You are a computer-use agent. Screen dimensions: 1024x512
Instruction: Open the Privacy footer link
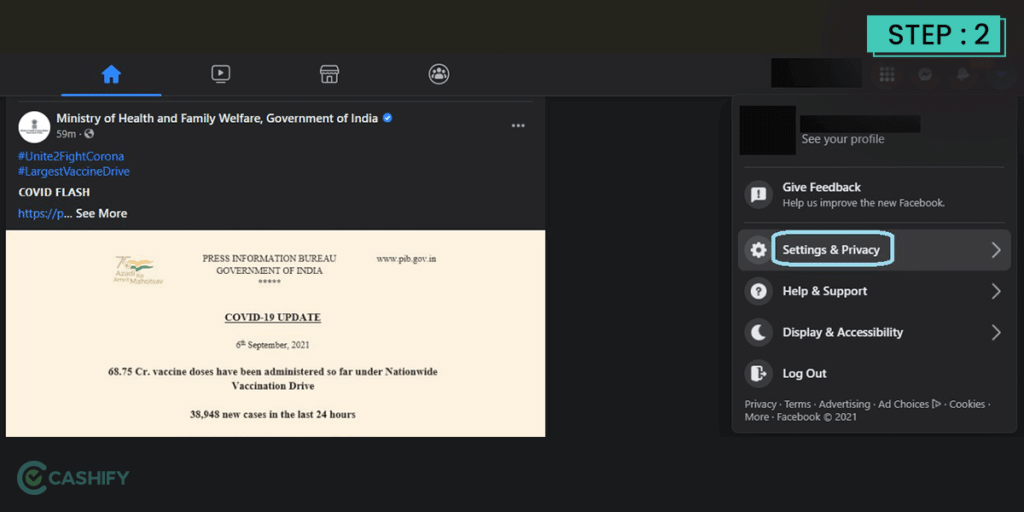tap(760, 404)
